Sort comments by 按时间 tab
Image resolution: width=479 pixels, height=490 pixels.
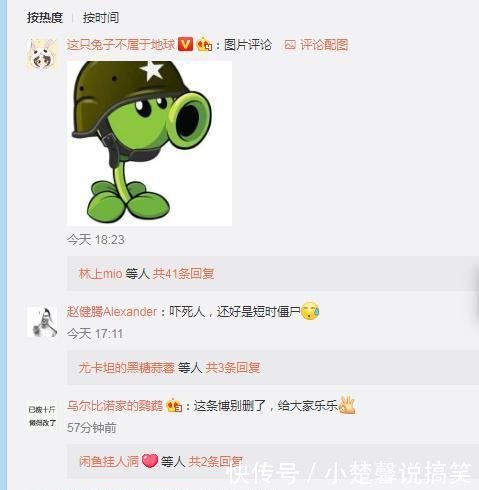[x=101, y=17]
